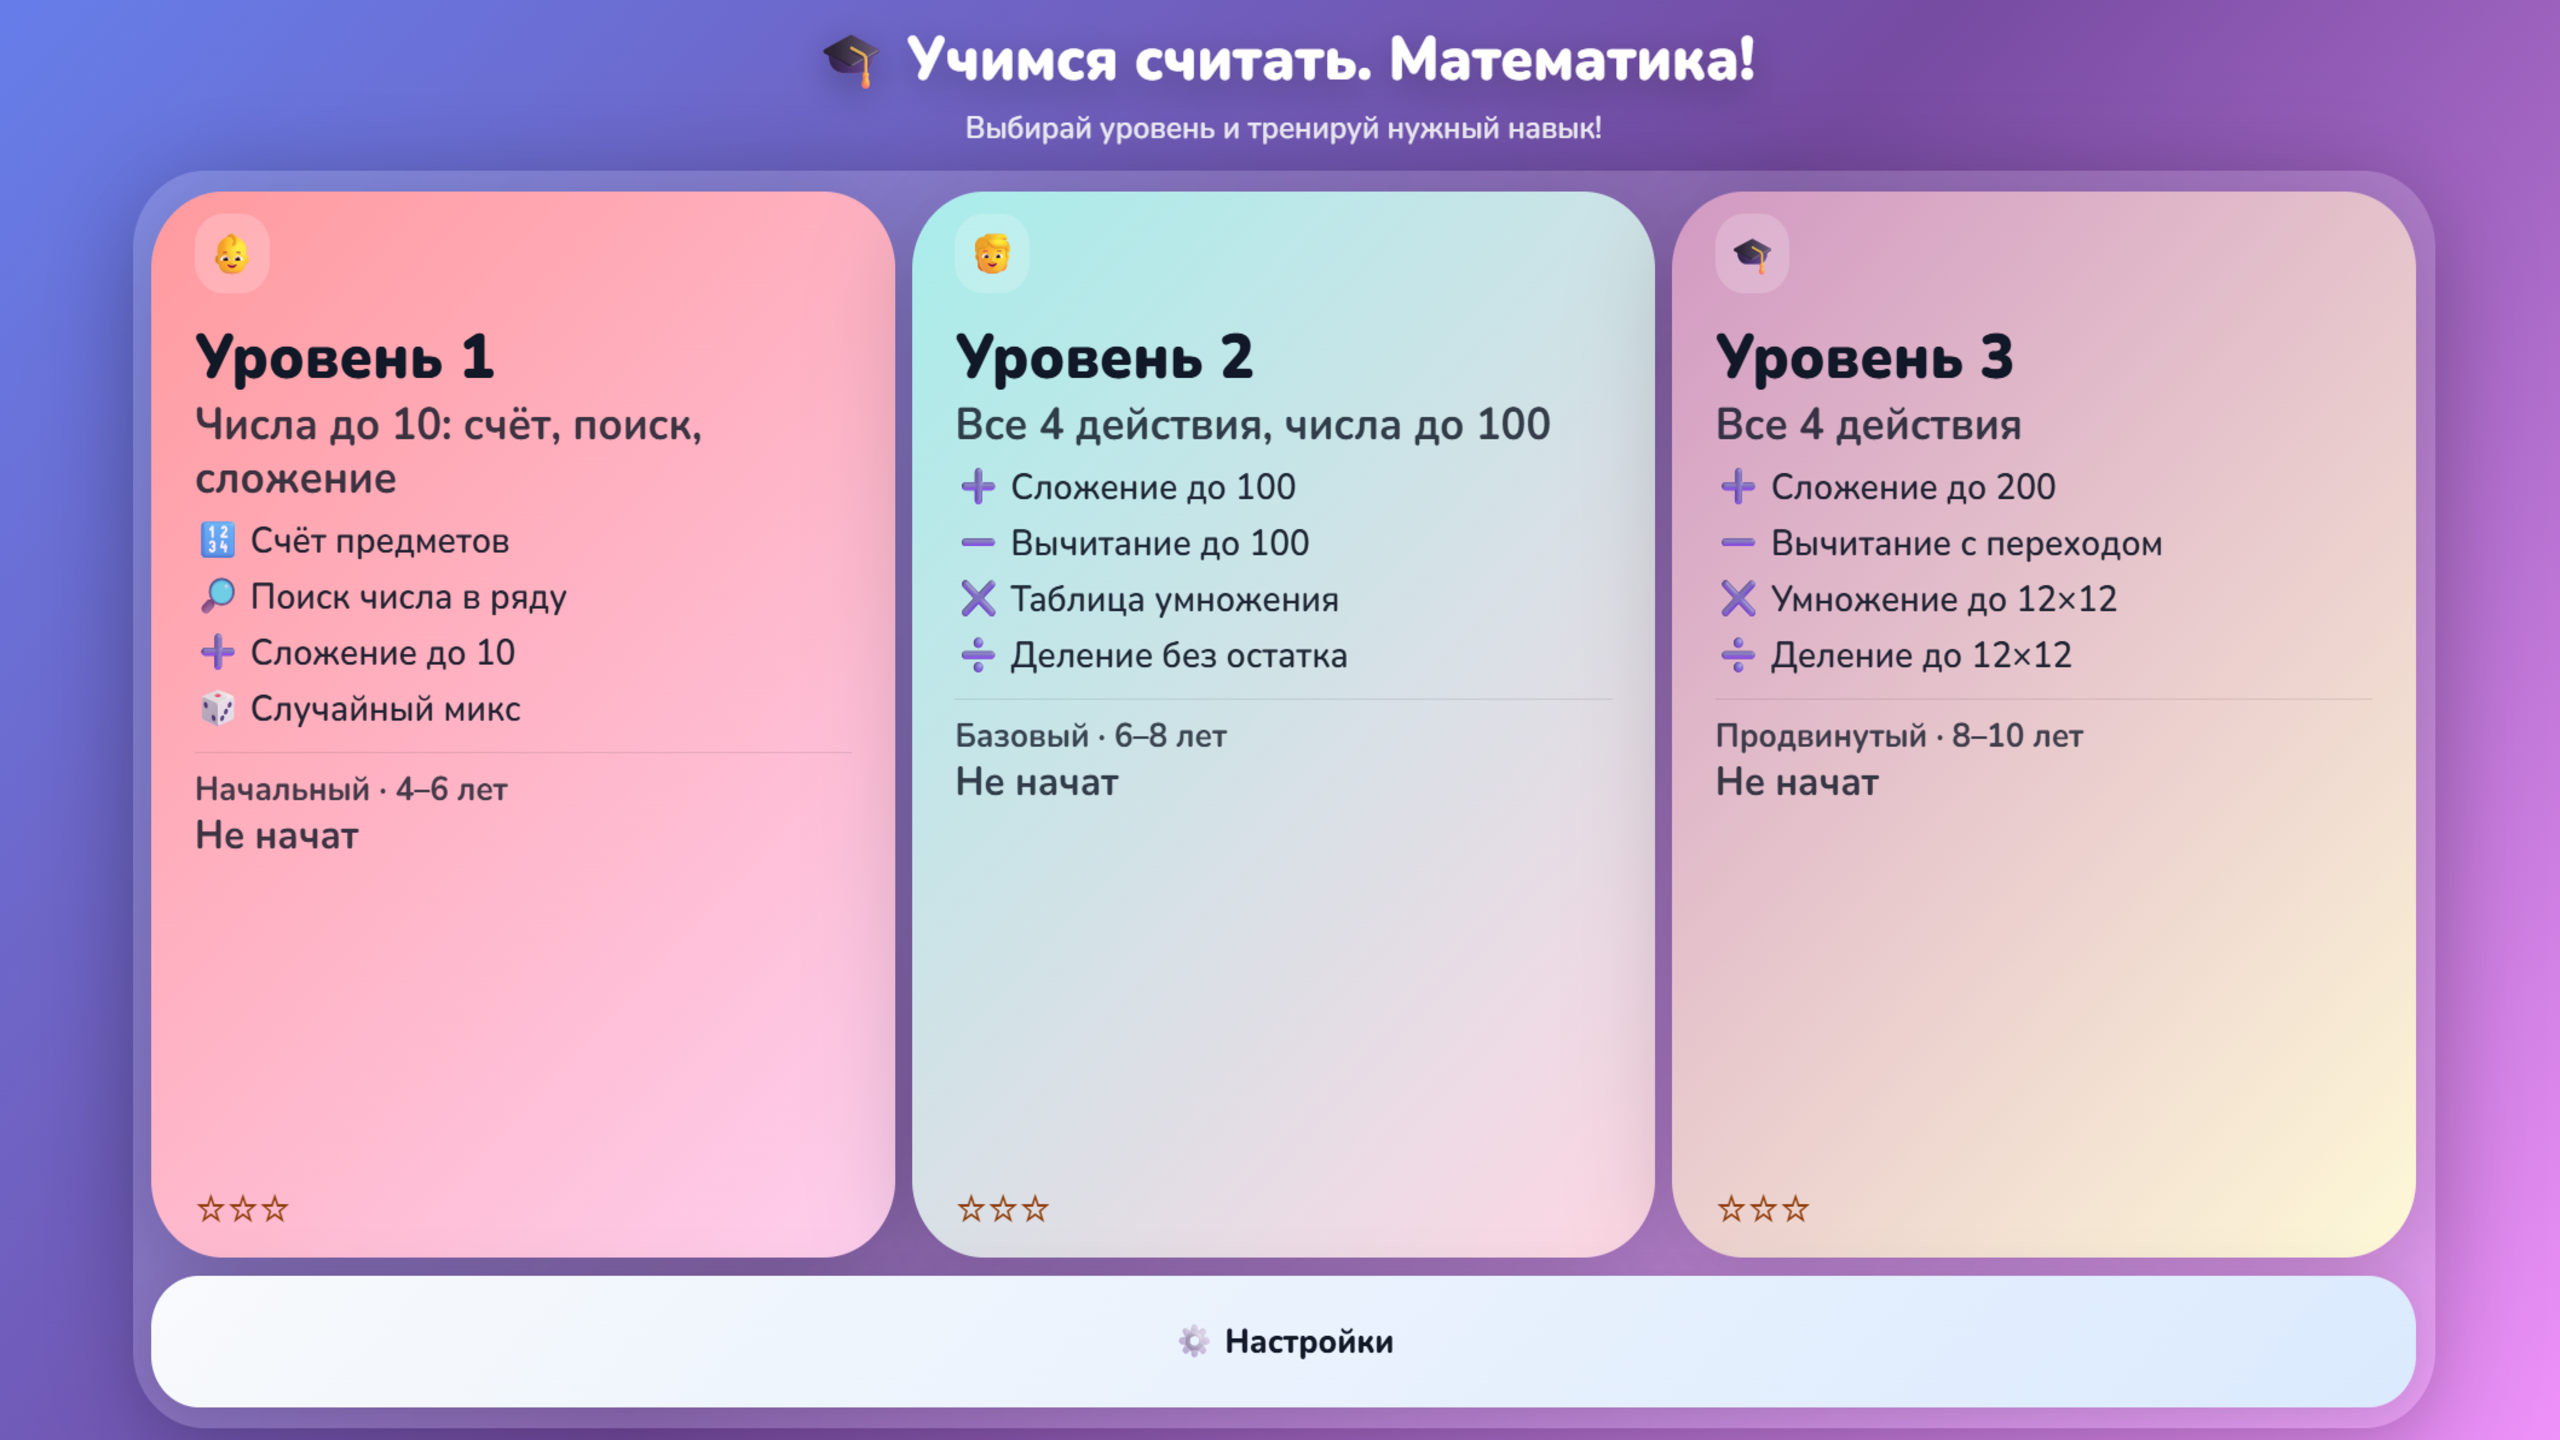
Task: Click the graduation cap emoji in the page header
Action: click(851, 62)
